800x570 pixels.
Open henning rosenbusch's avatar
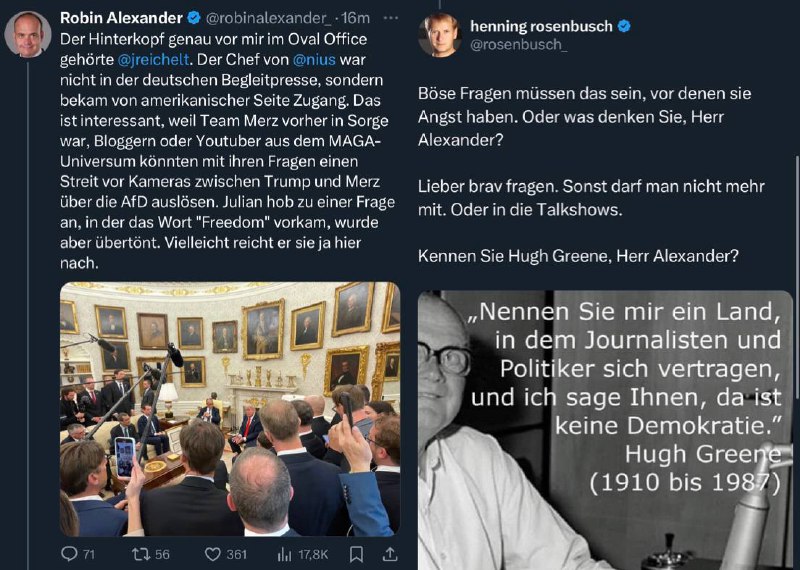click(440, 35)
